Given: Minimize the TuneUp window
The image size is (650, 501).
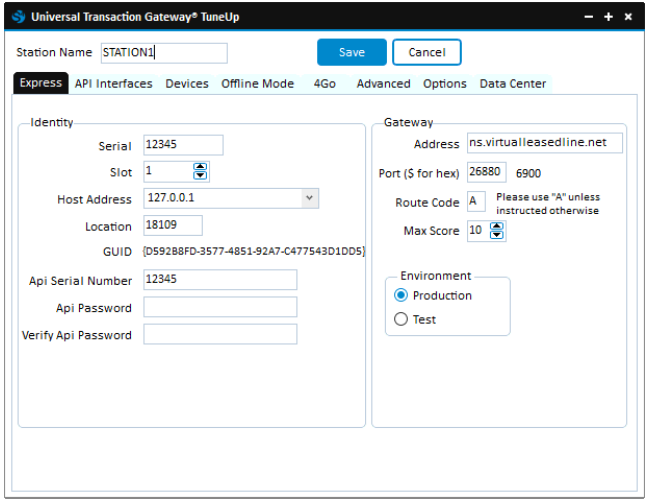Looking at the screenshot, I should pyautogui.click(x=588, y=17).
